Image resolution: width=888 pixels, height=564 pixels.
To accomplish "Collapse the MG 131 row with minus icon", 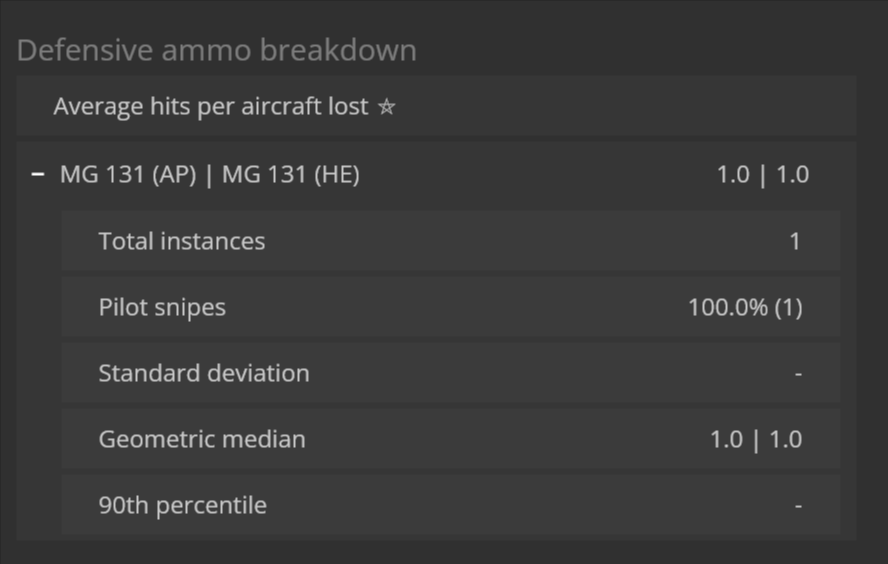I will (38, 174).
